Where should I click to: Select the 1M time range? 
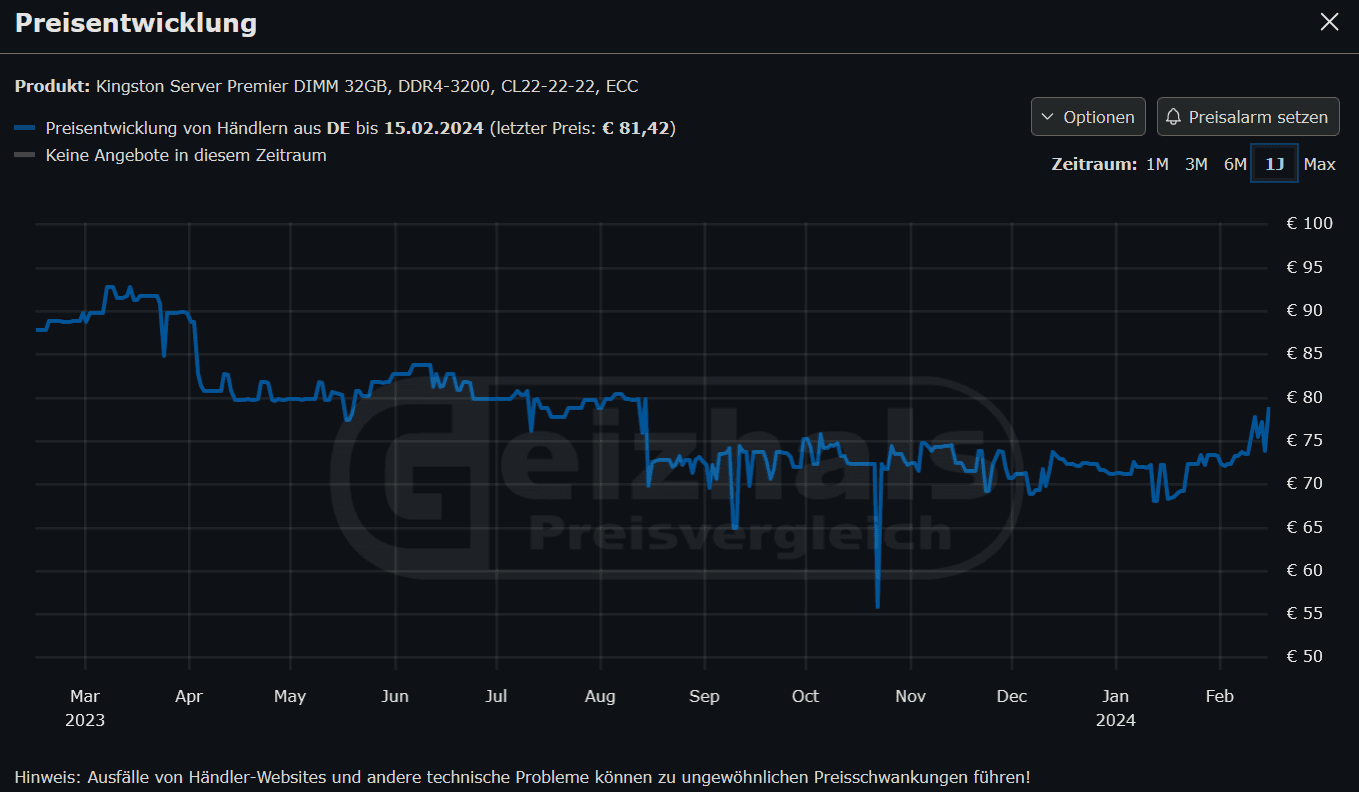pos(1157,164)
